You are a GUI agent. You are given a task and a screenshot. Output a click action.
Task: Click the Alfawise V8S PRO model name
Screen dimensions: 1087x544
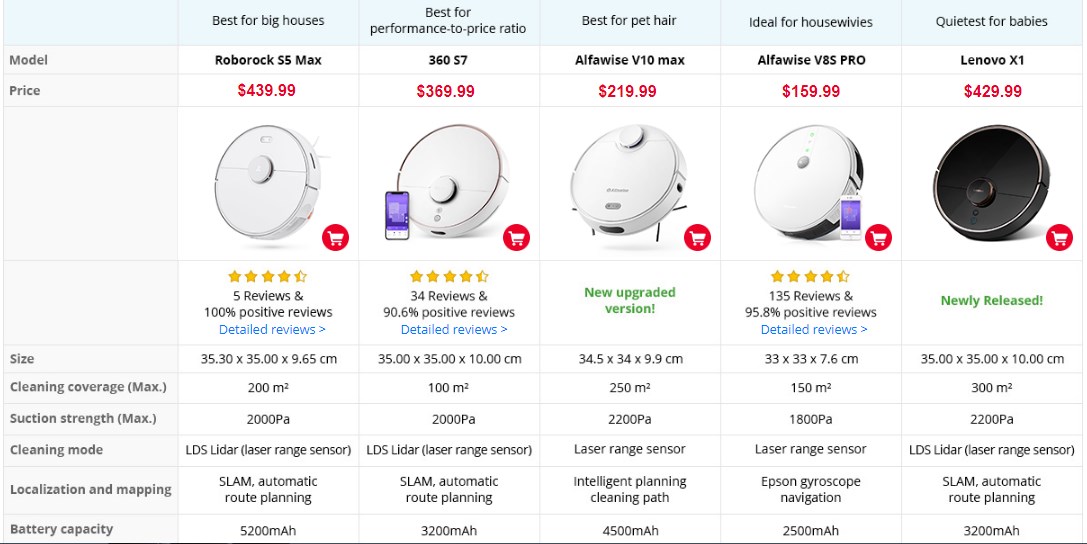click(811, 60)
